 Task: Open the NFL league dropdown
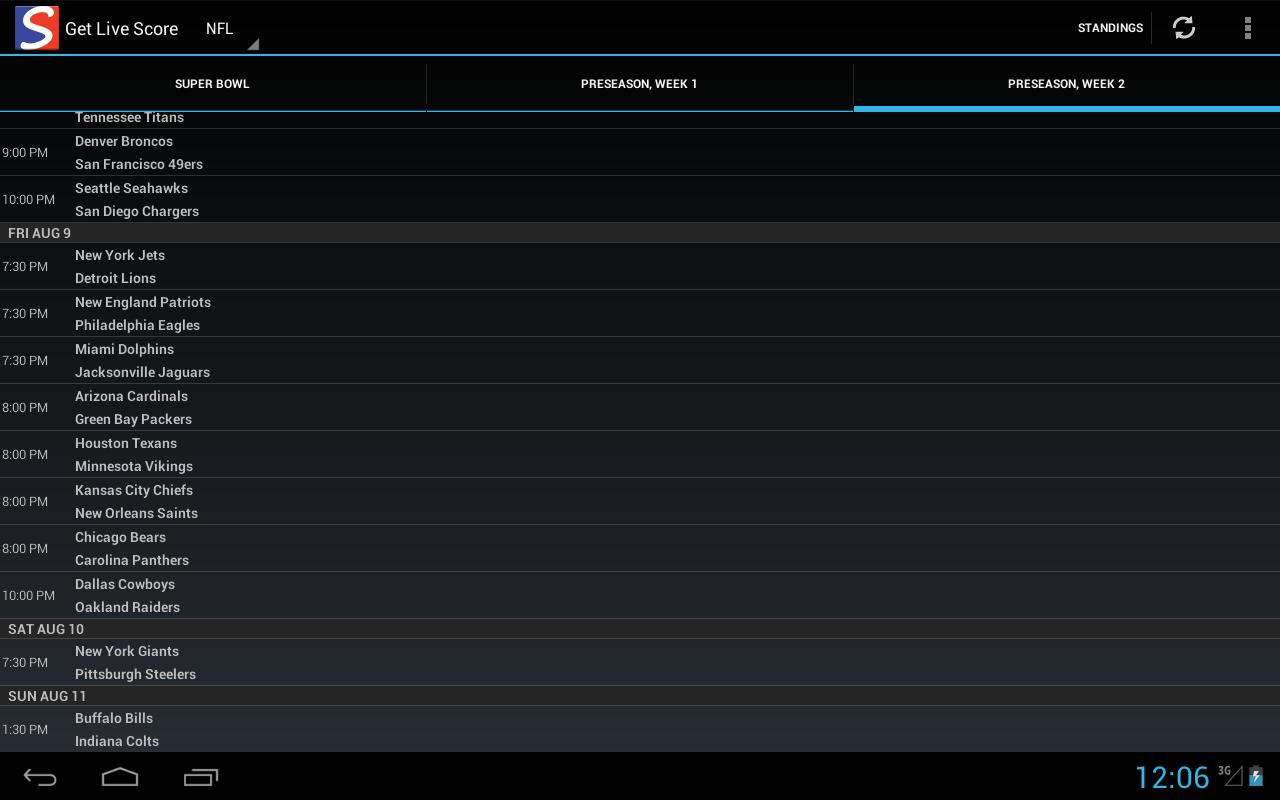coord(231,29)
